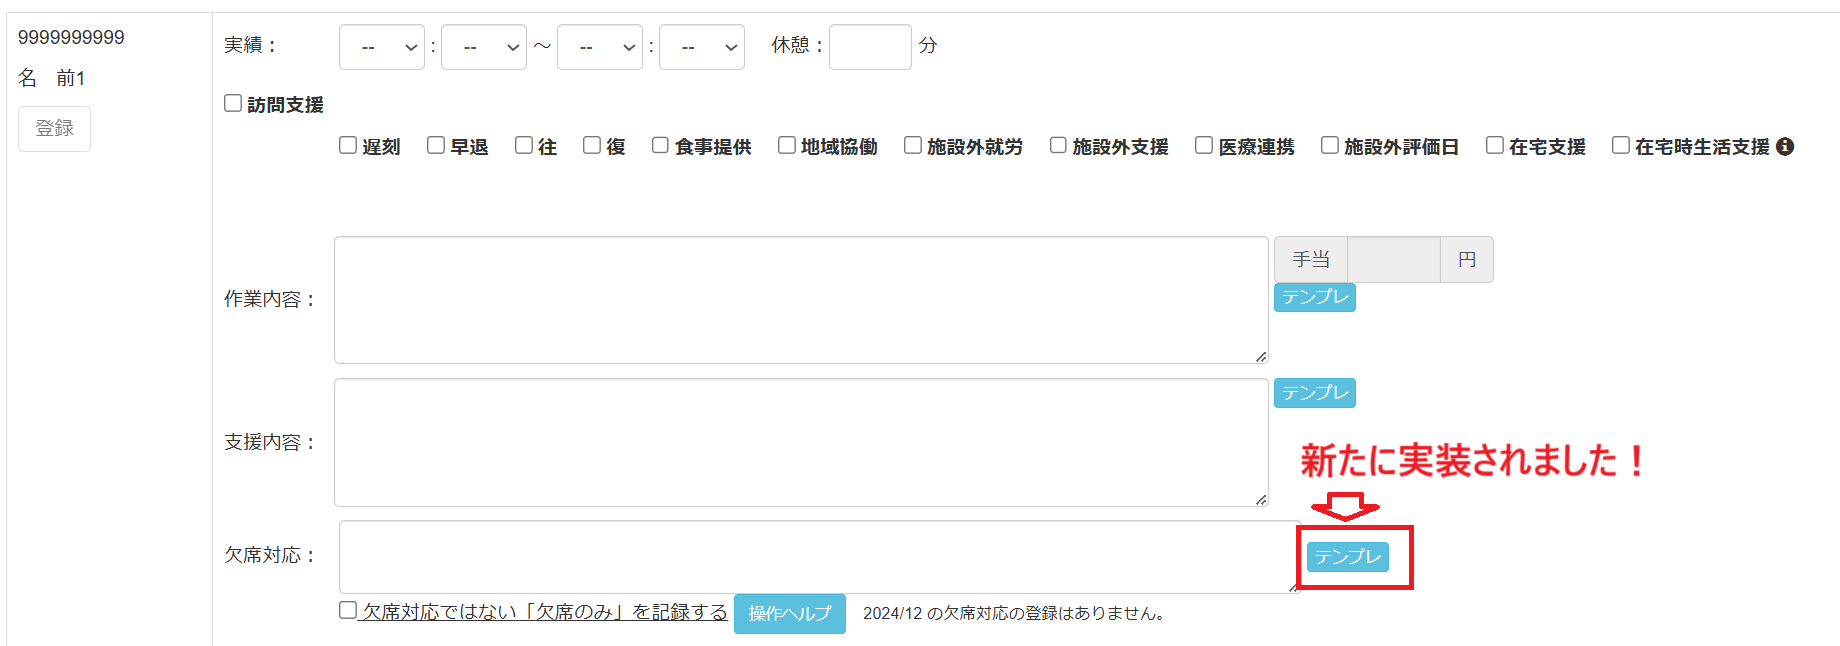Click into the 休憩 minutes input field
This screenshot has height=646, width=1840.
[x=869, y=47]
